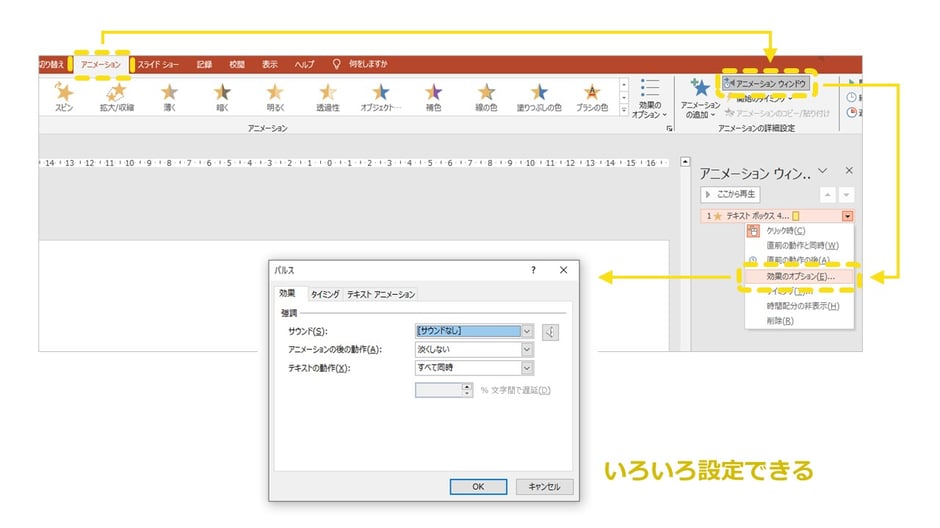The image size is (940, 528).
Task: Select the スピン animation effect
Action: coord(64,93)
